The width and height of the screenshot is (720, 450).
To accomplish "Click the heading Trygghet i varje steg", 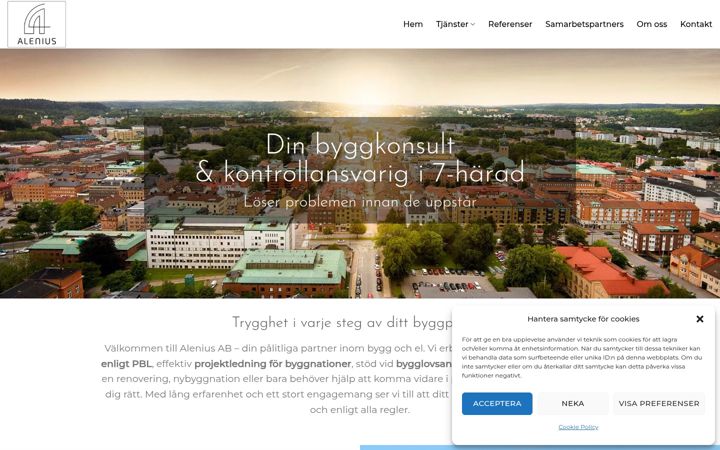I will tap(342, 323).
